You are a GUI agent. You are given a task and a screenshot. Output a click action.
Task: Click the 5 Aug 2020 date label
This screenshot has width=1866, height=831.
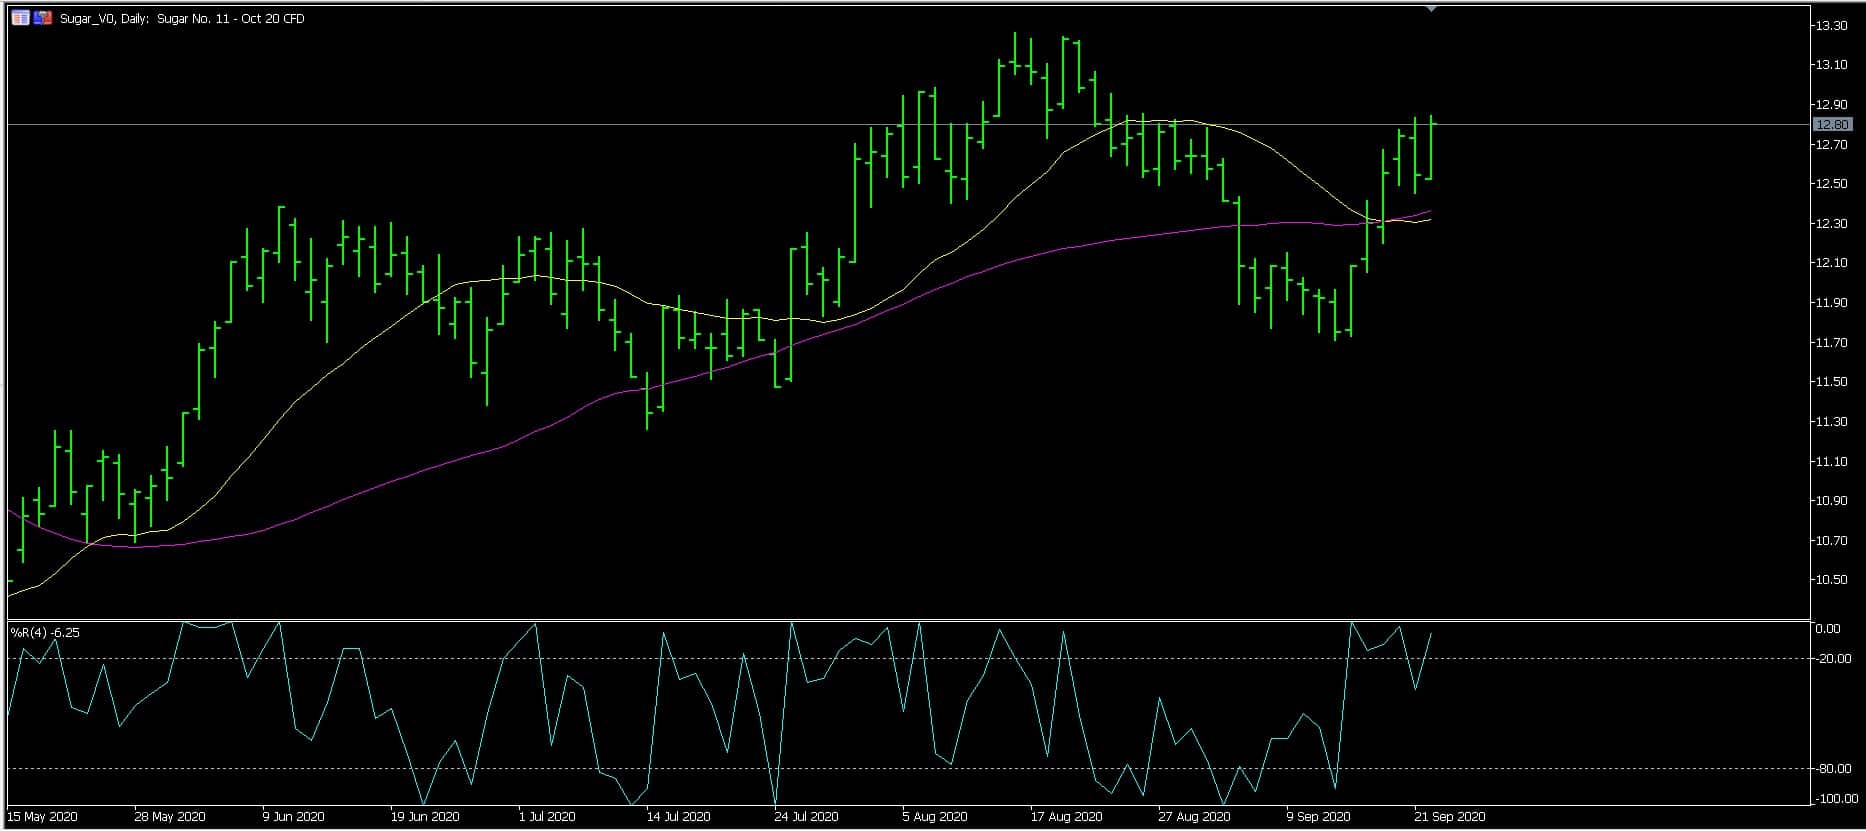935,817
